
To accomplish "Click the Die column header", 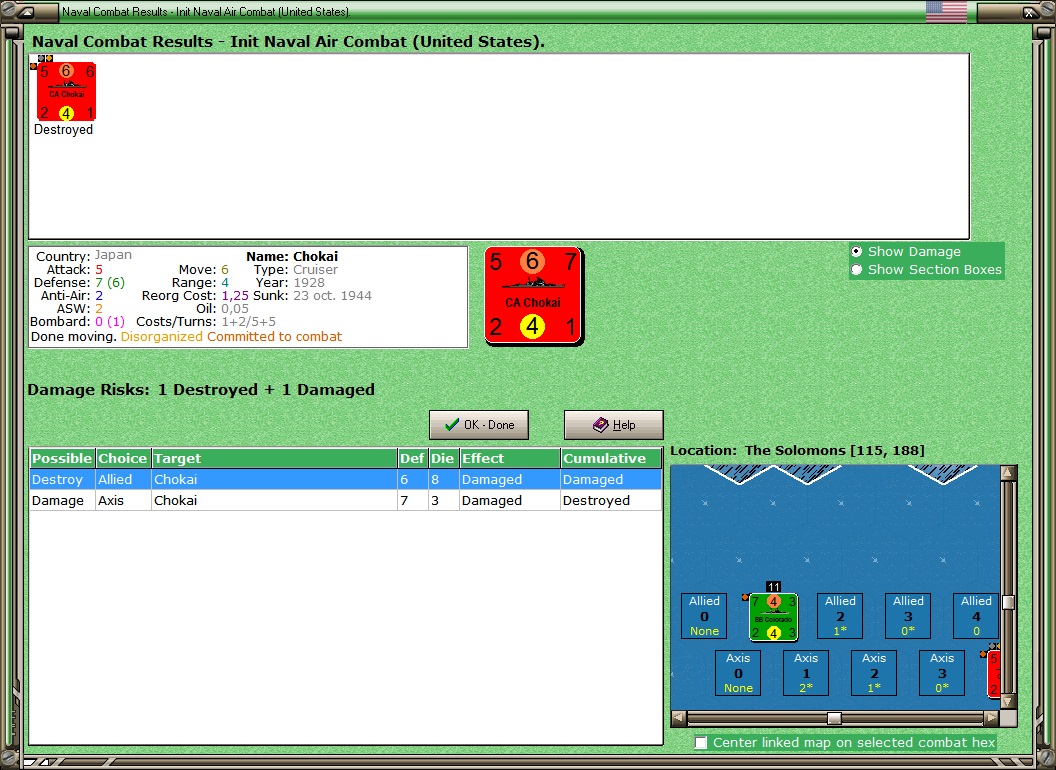I will [x=442, y=458].
